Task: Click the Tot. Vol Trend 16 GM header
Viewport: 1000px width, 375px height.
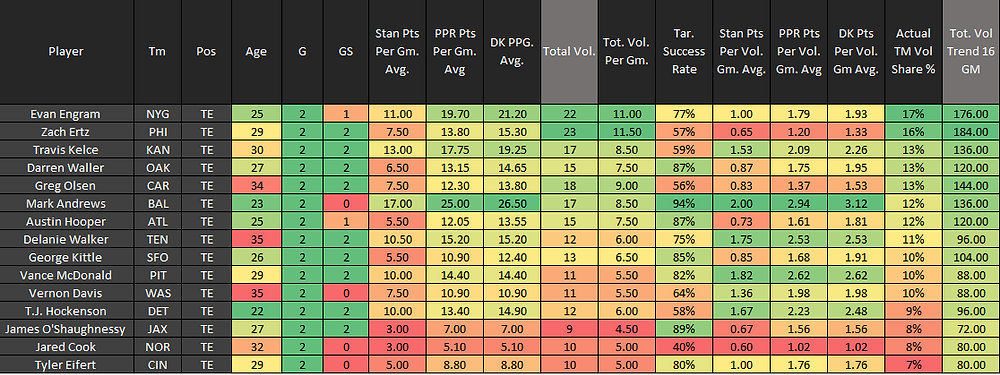Action: coord(971,52)
